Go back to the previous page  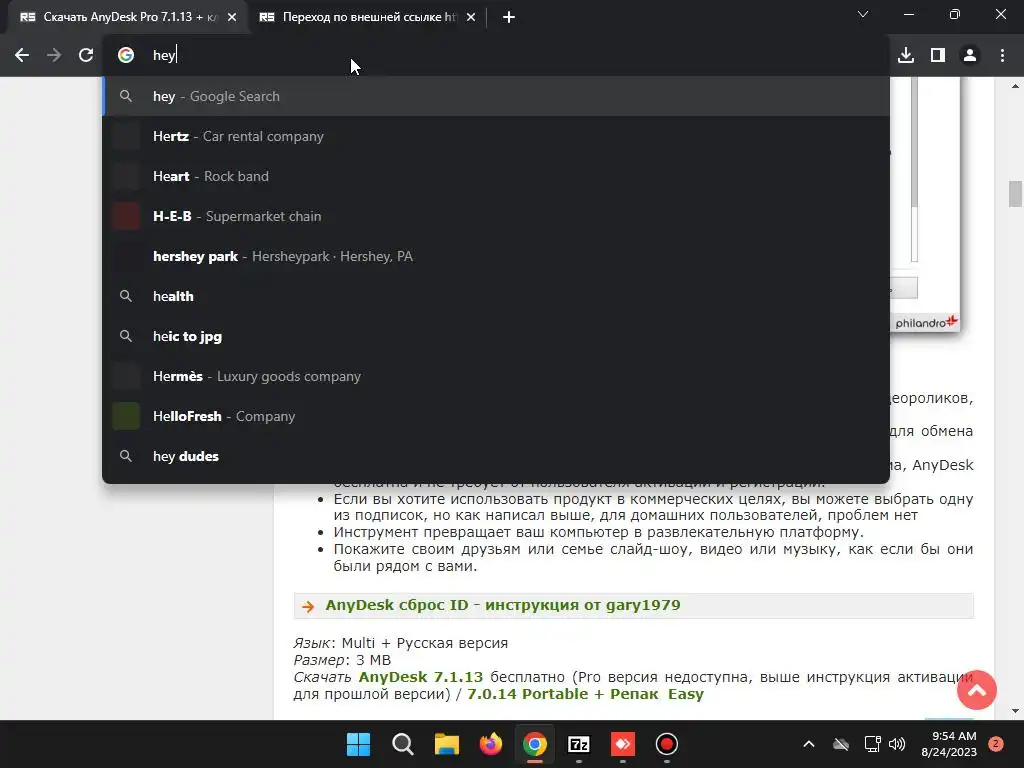coord(22,56)
